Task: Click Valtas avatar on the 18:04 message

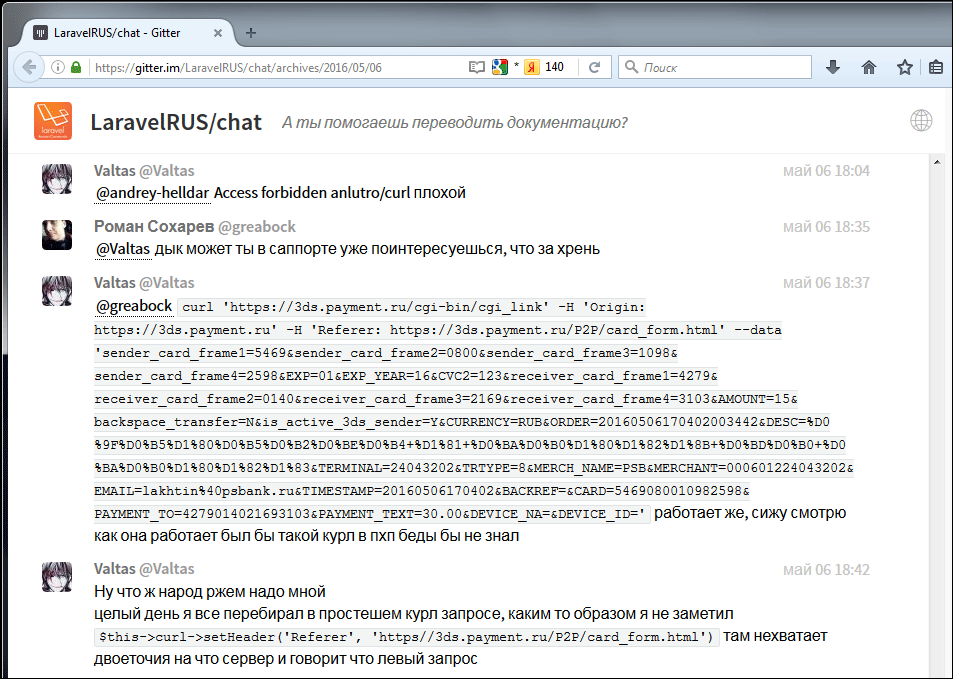Action: (57, 179)
